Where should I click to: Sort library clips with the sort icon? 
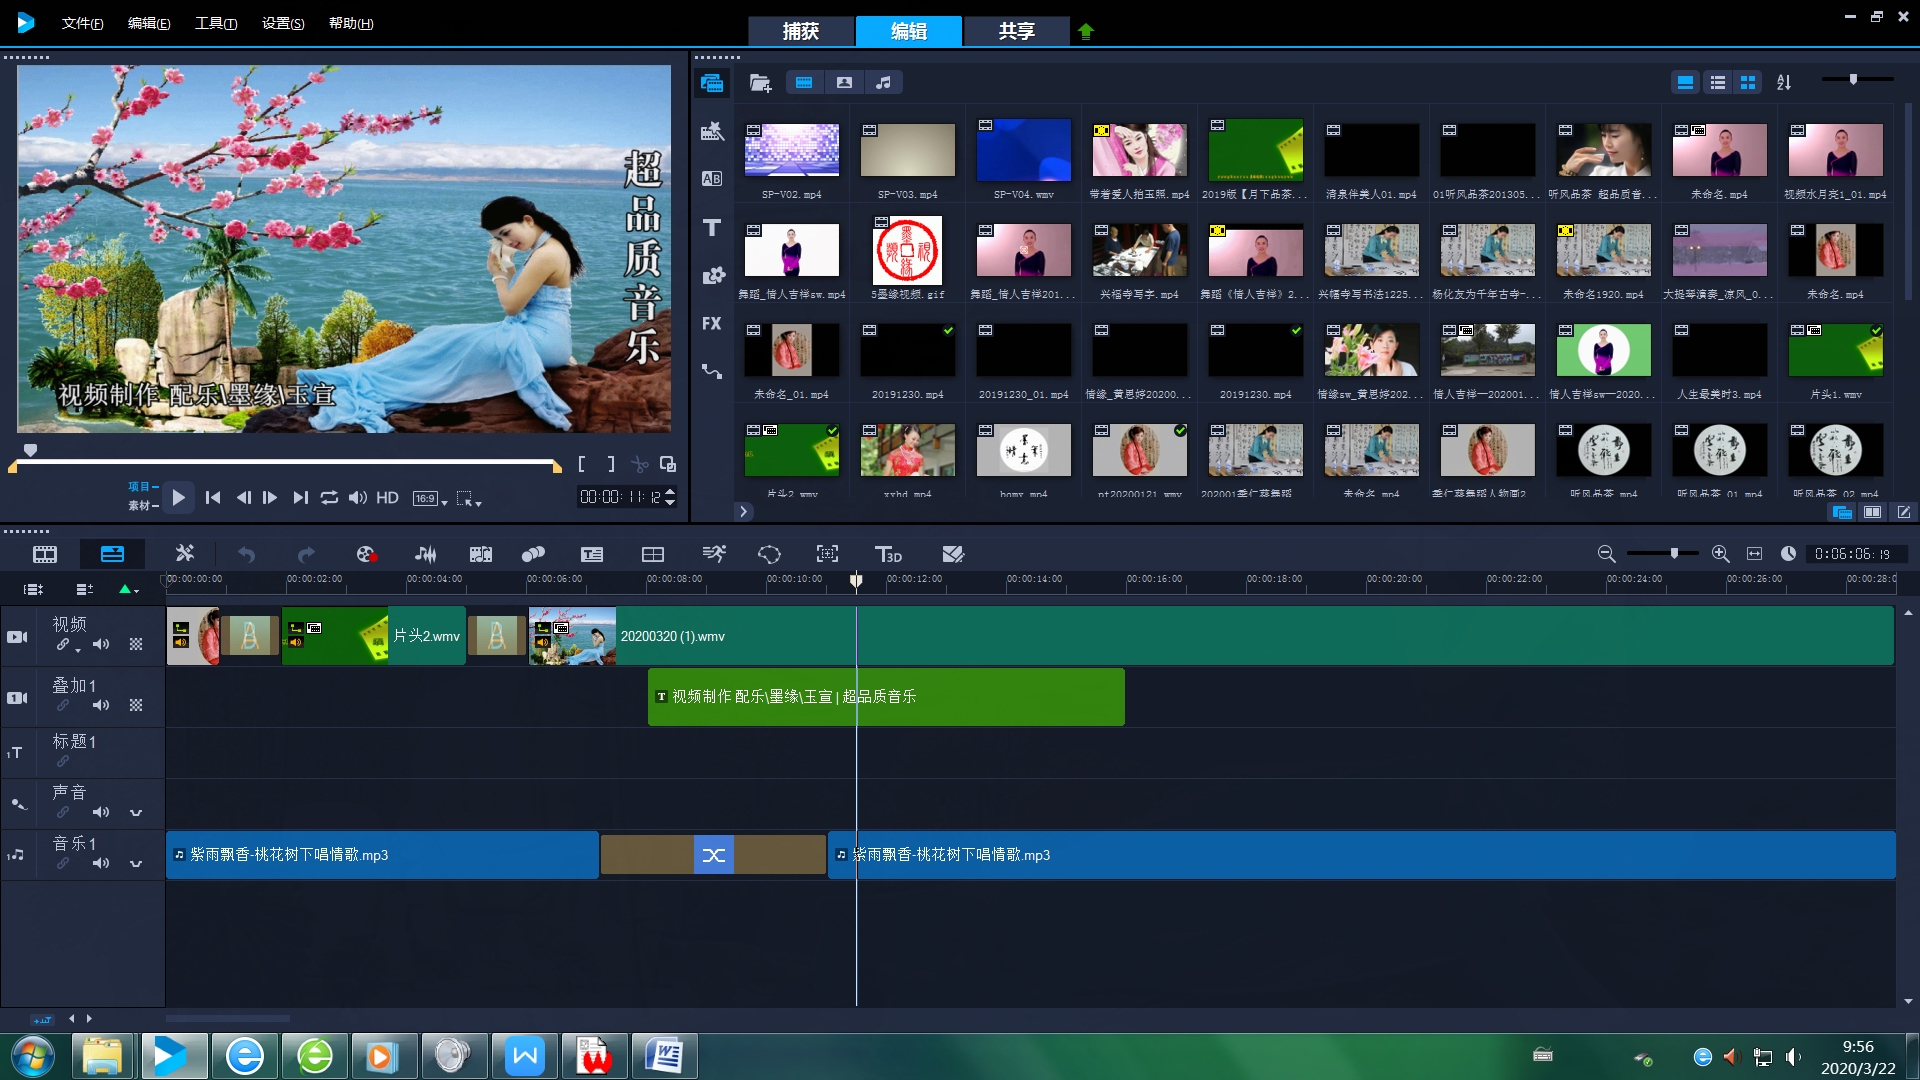tap(1784, 83)
